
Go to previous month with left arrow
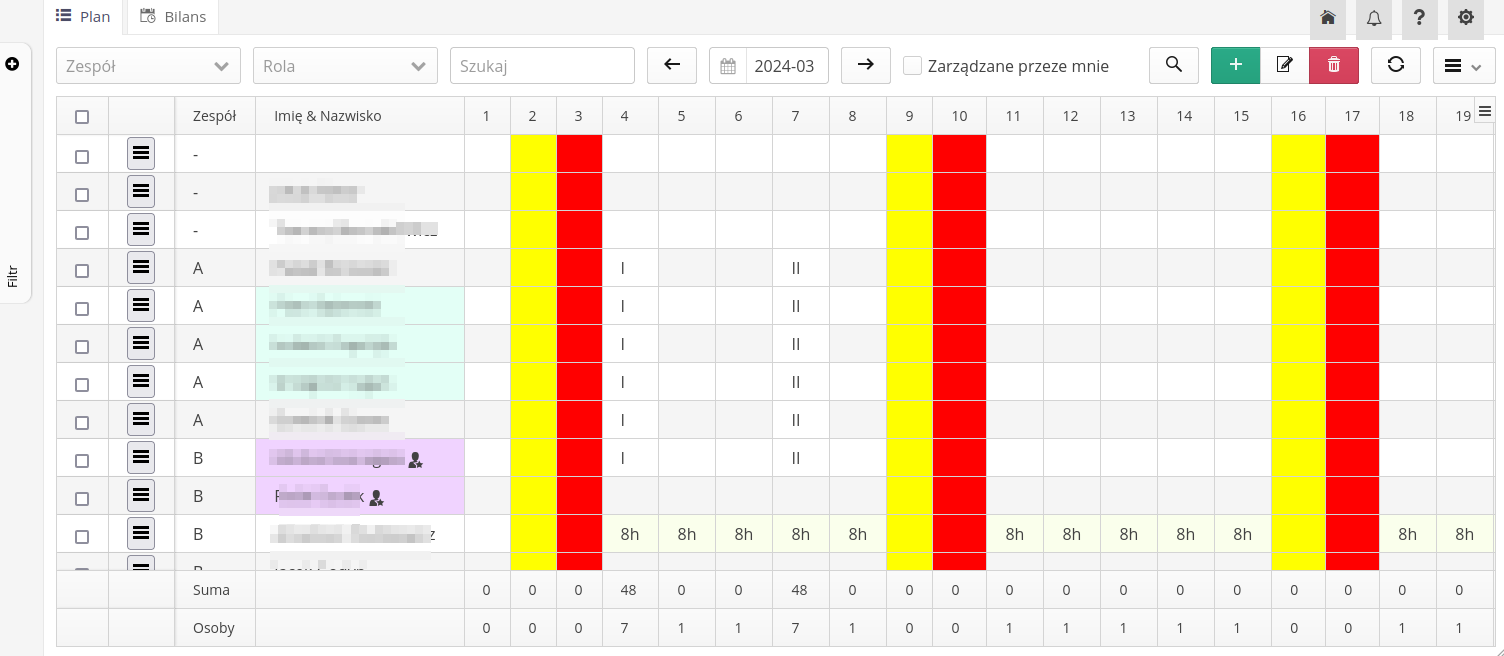[x=672, y=65]
